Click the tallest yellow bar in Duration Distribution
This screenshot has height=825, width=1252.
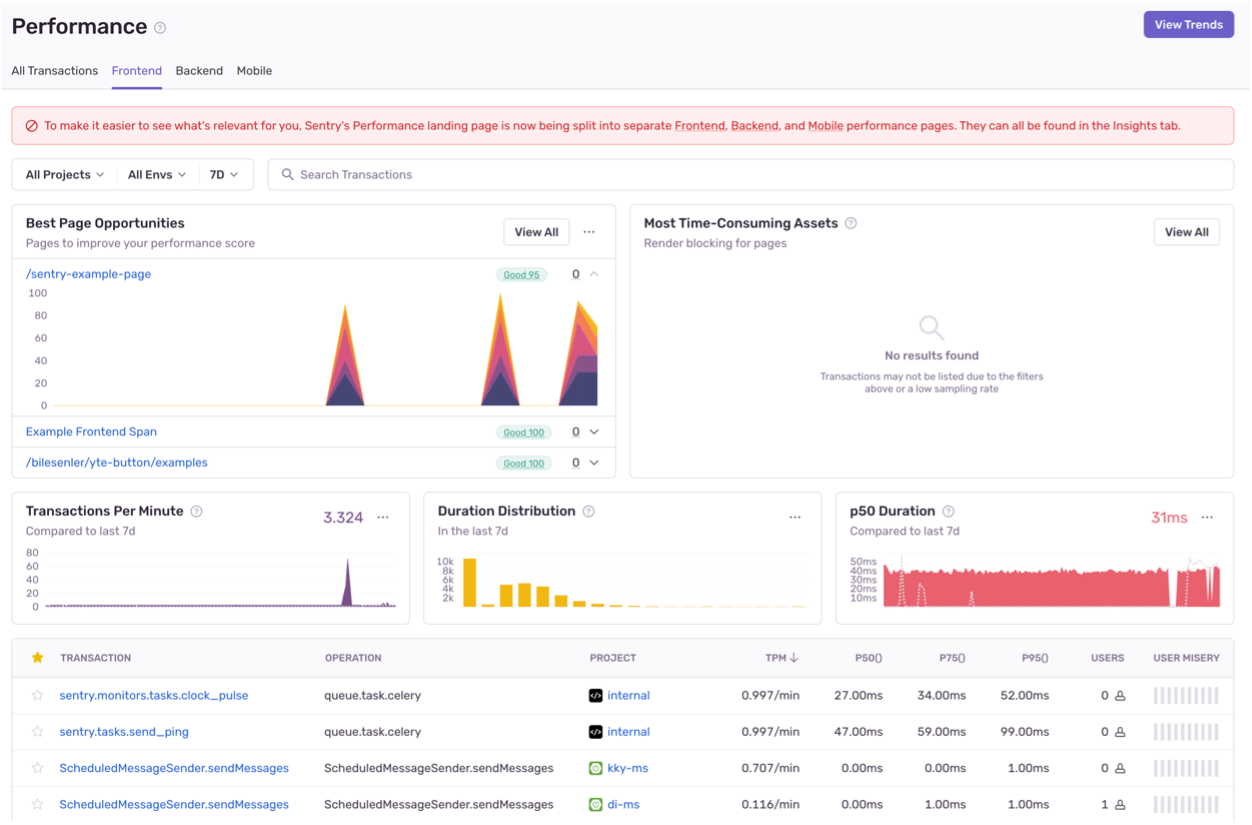point(469,583)
